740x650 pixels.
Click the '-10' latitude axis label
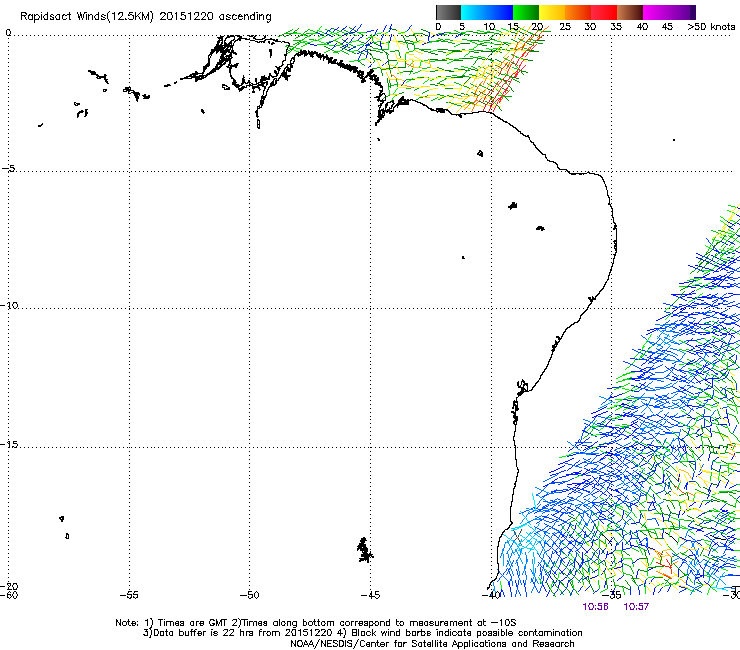(x=9, y=305)
